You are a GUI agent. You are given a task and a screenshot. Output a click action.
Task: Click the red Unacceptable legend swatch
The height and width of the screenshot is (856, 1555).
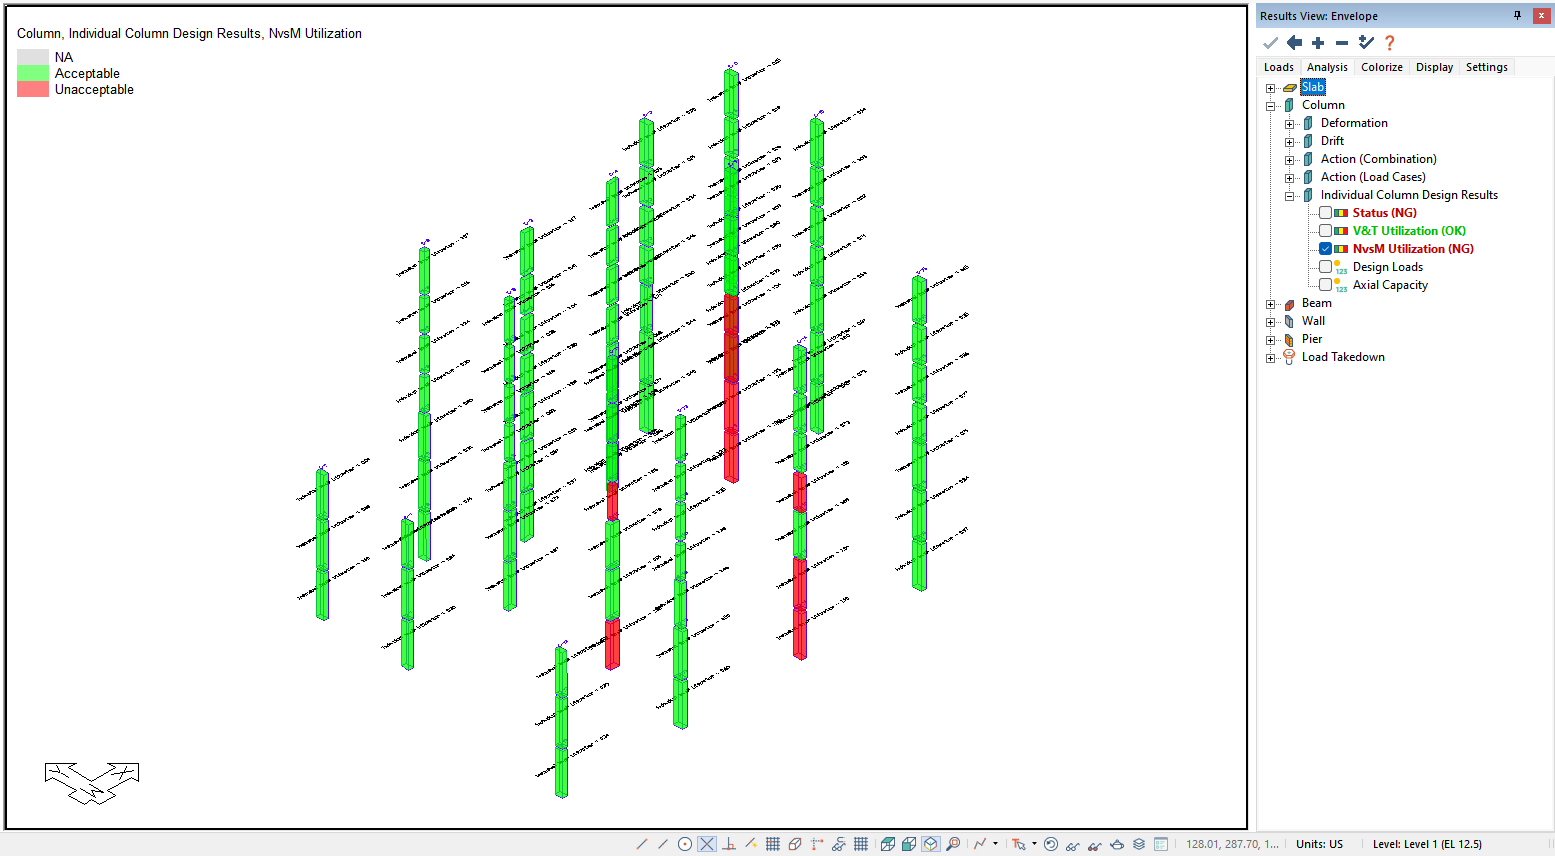pyautogui.click(x=33, y=89)
